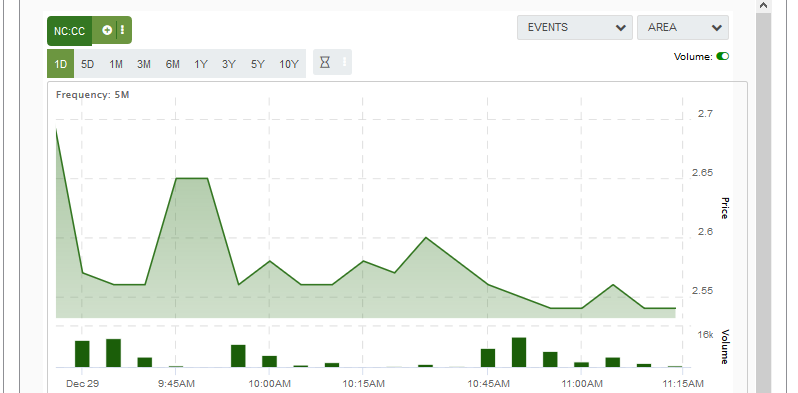798x393 pixels.
Task: Select the 1M time range
Action: (x=116, y=64)
